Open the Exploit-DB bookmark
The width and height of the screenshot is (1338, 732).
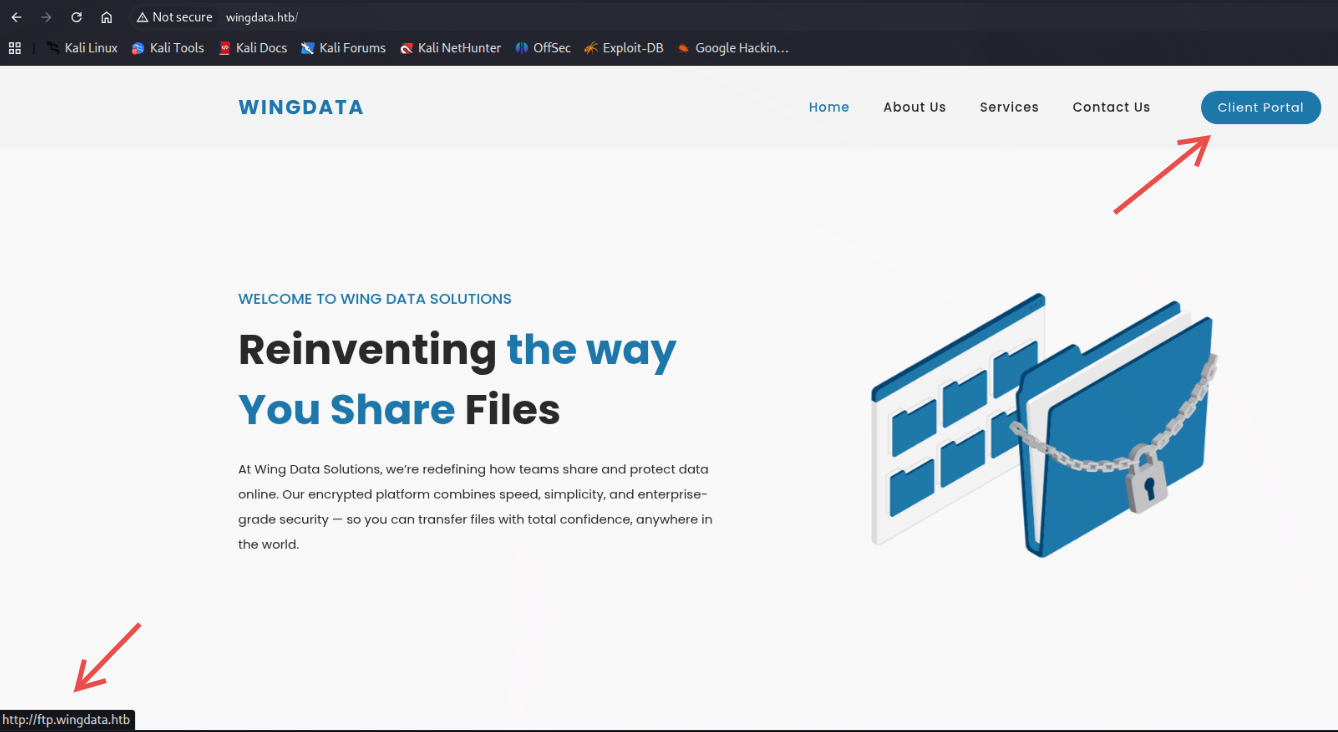pyautogui.click(x=624, y=48)
